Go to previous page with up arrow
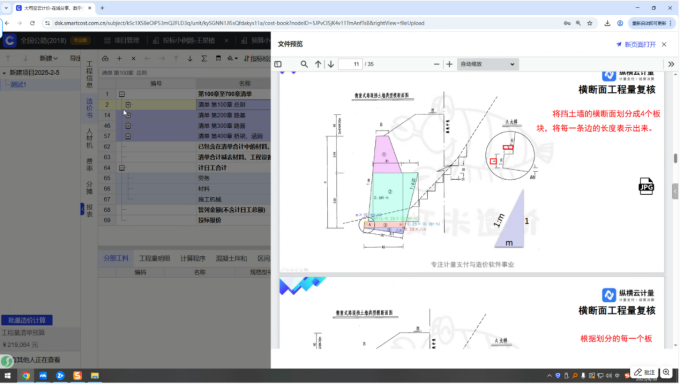 coord(318,64)
